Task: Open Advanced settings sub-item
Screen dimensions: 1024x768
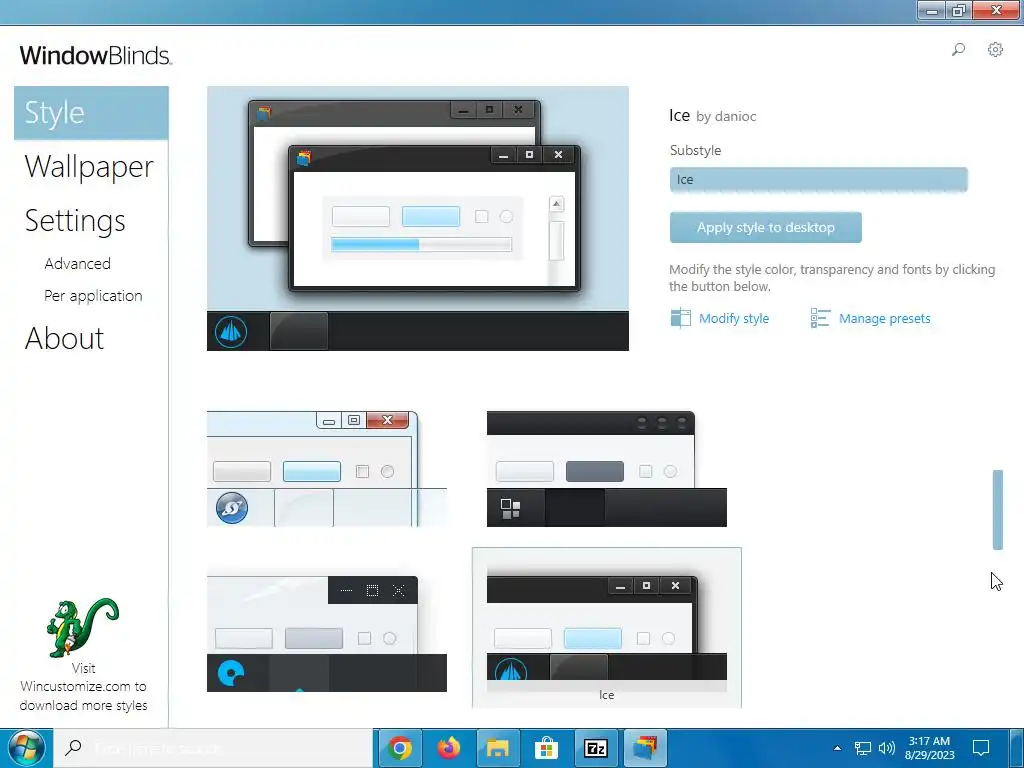Action: [x=78, y=263]
